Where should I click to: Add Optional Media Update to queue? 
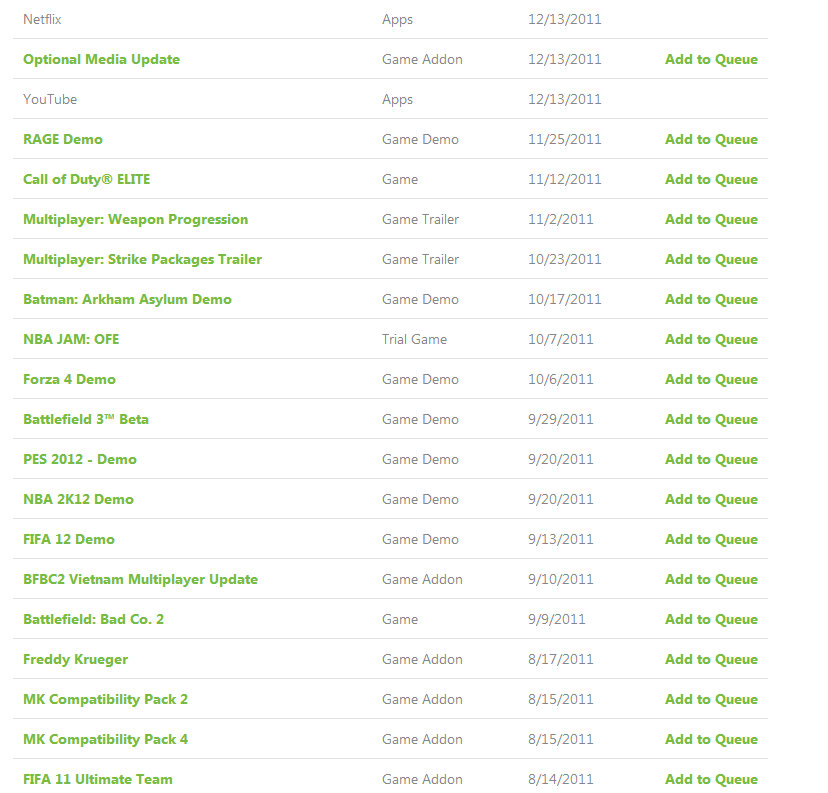[x=711, y=59]
